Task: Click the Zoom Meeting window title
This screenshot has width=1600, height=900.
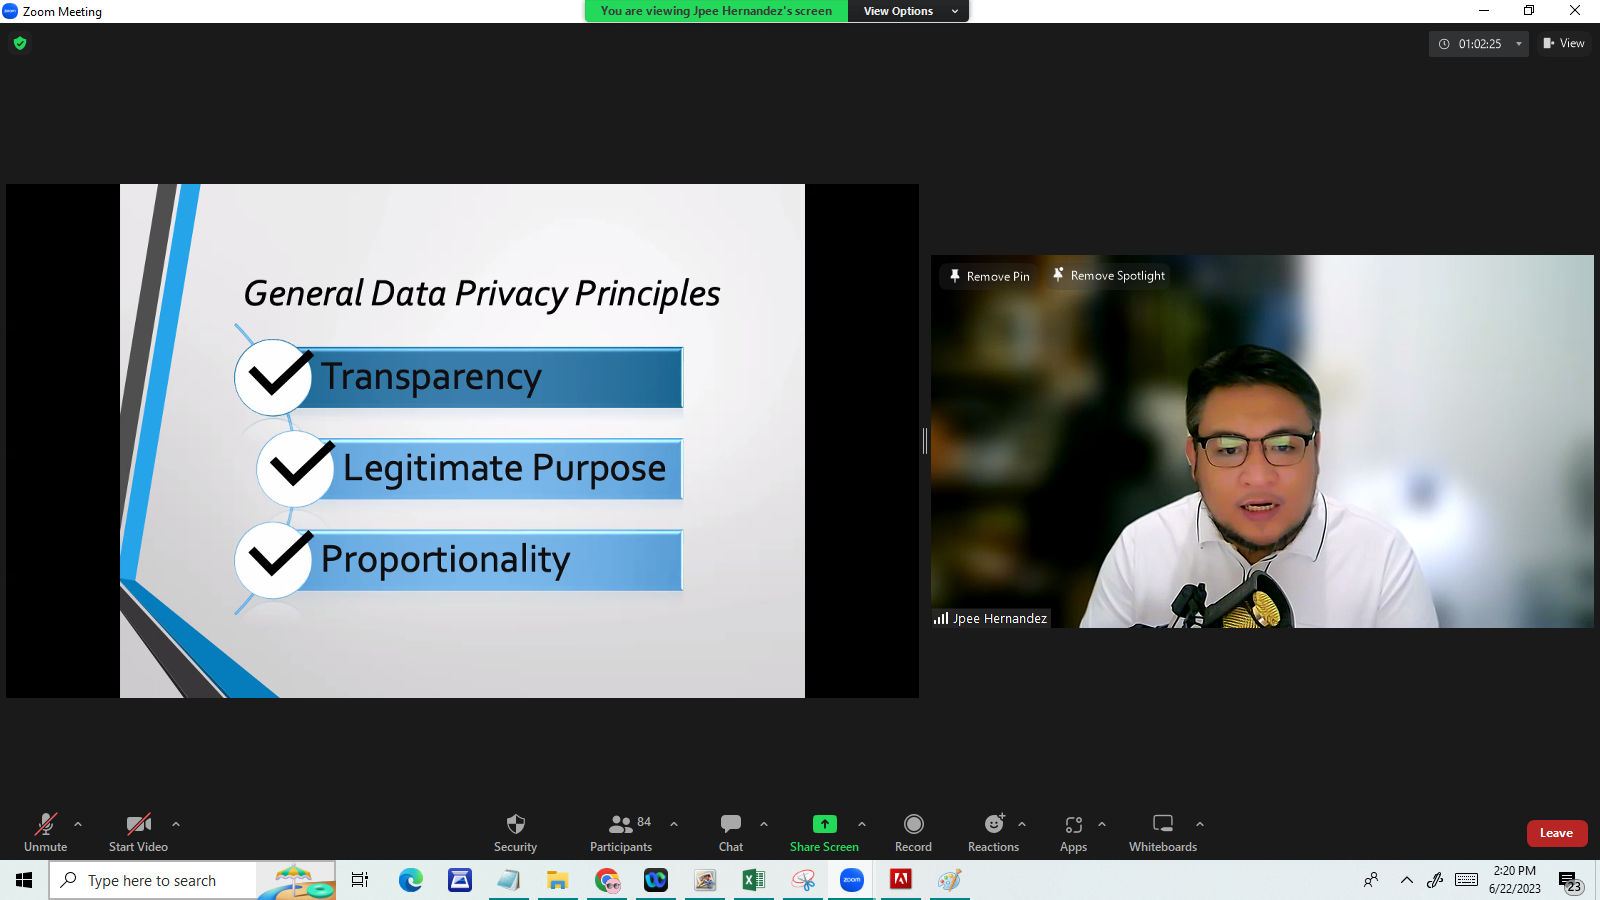Action: pyautogui.click(x=62, y=11)
